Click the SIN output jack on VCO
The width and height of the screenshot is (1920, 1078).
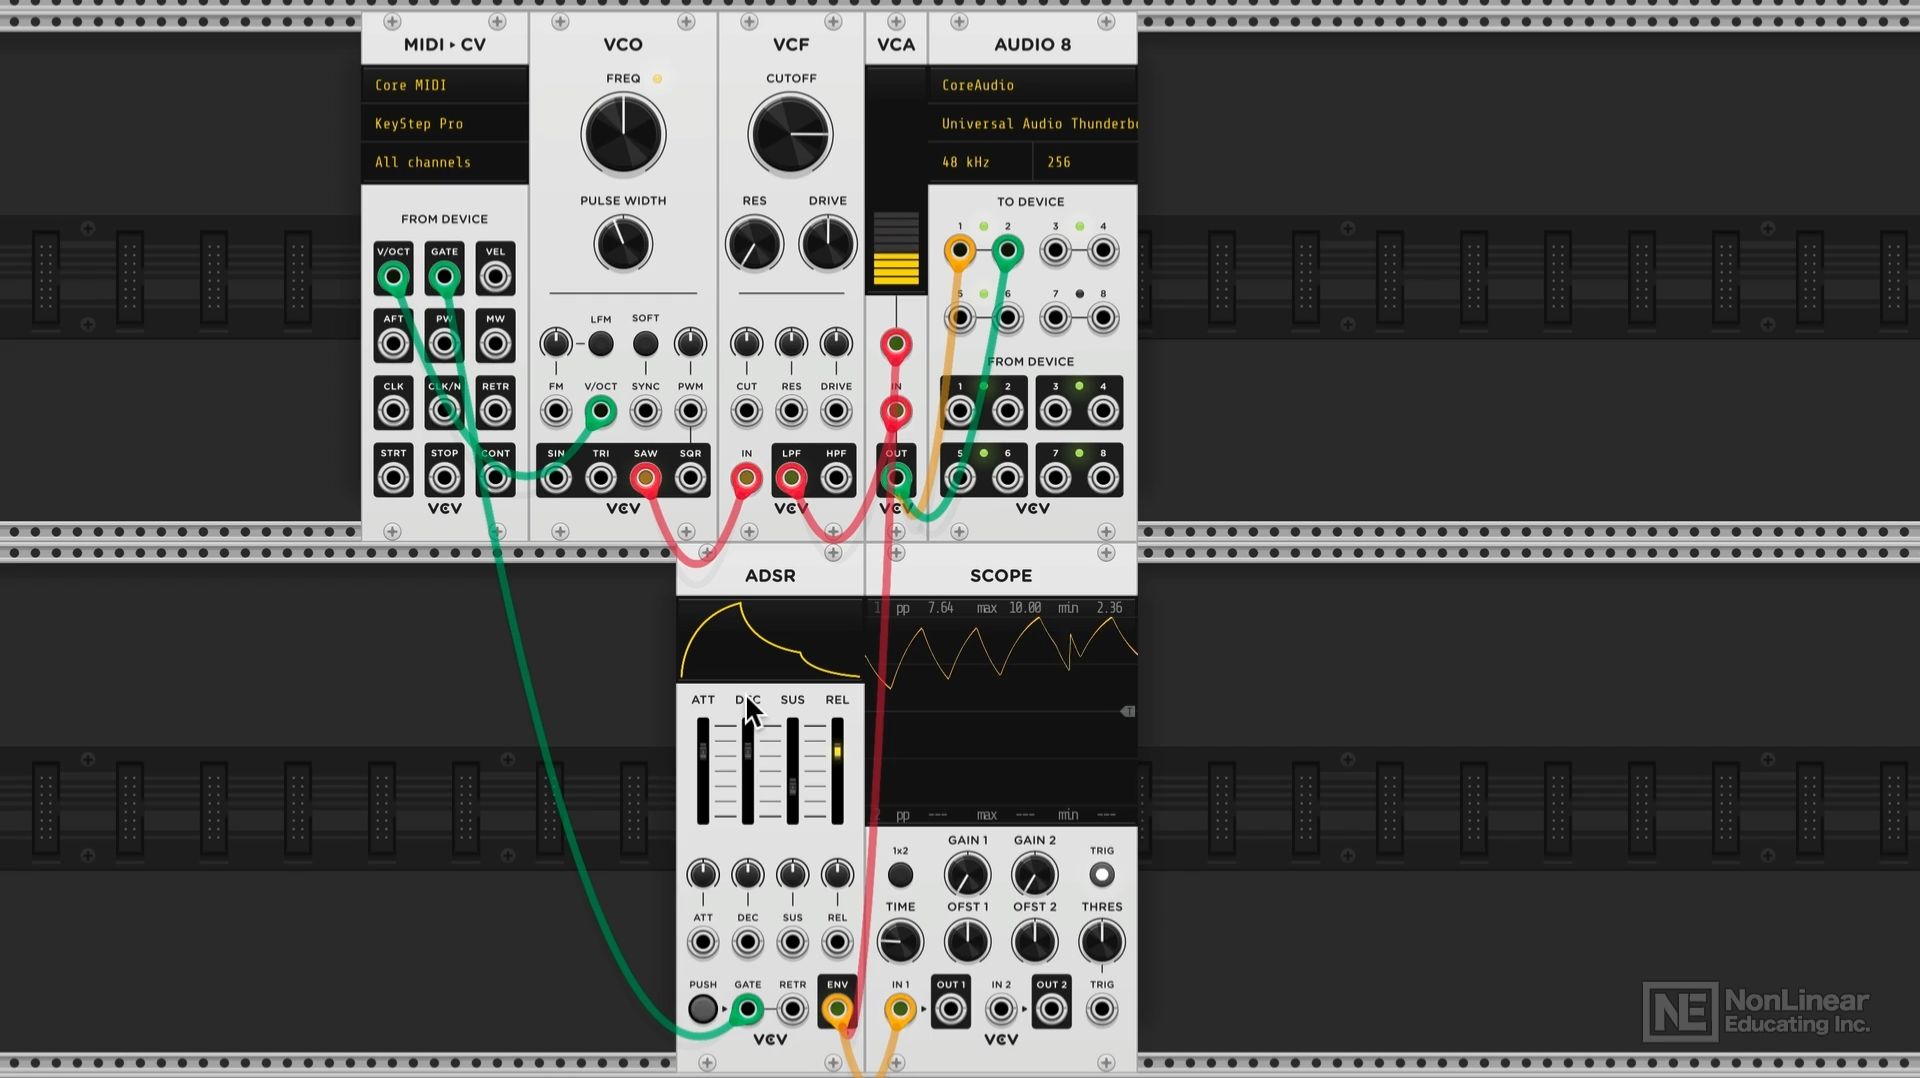pyautogui.click(x=556, y=478)
